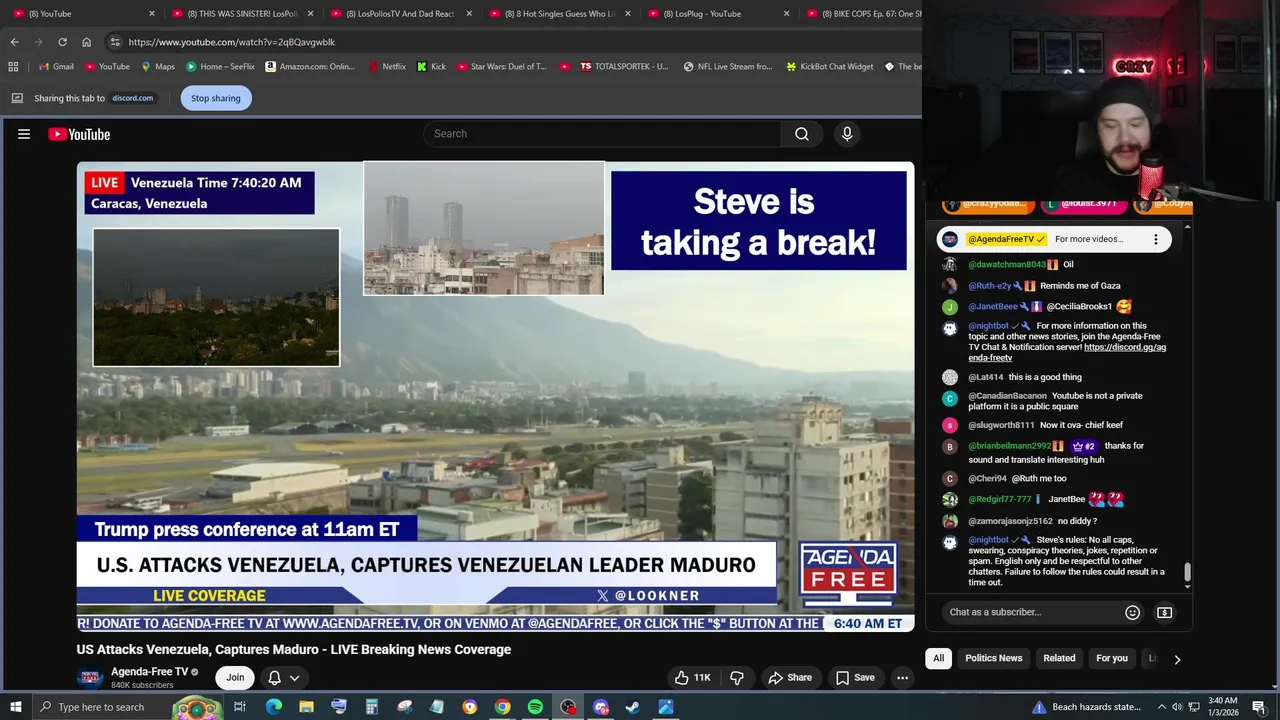The width and height of the screenshot is (1280, 720).
Task: Like the video with thumbs-up 11K
Action: 692,678
